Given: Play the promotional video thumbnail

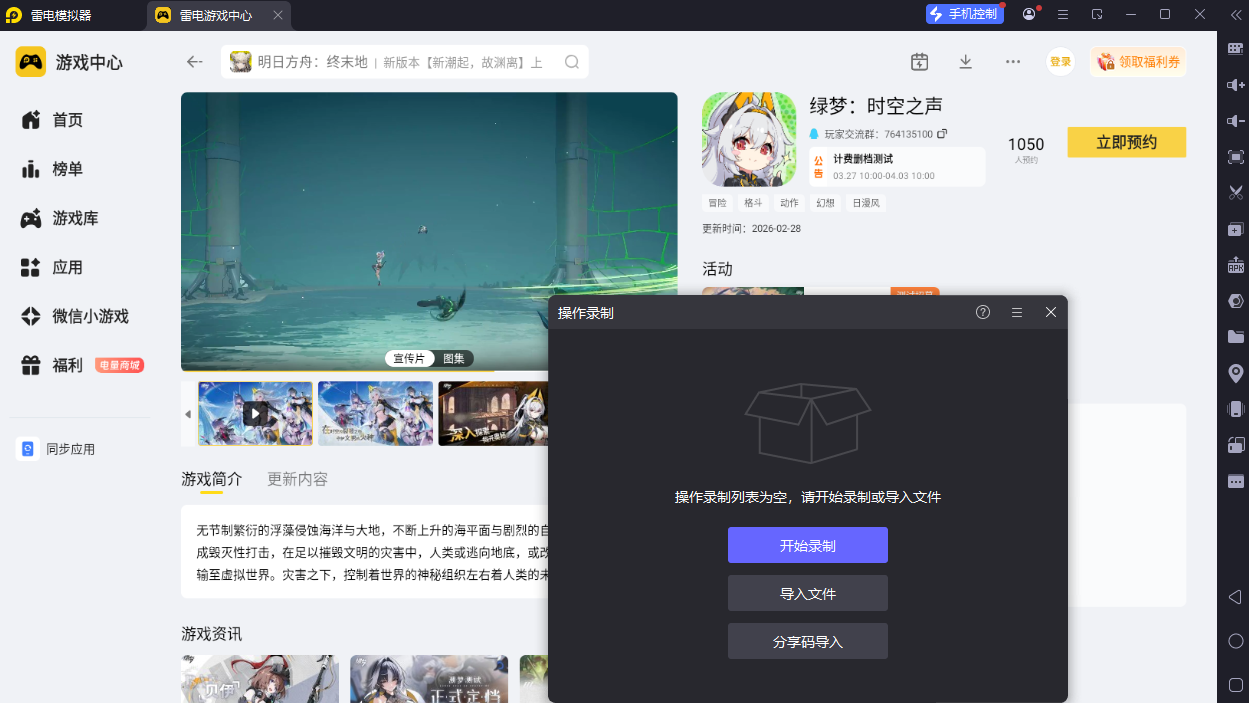Looking at the screenshot, I should click(x=255, y=413).
